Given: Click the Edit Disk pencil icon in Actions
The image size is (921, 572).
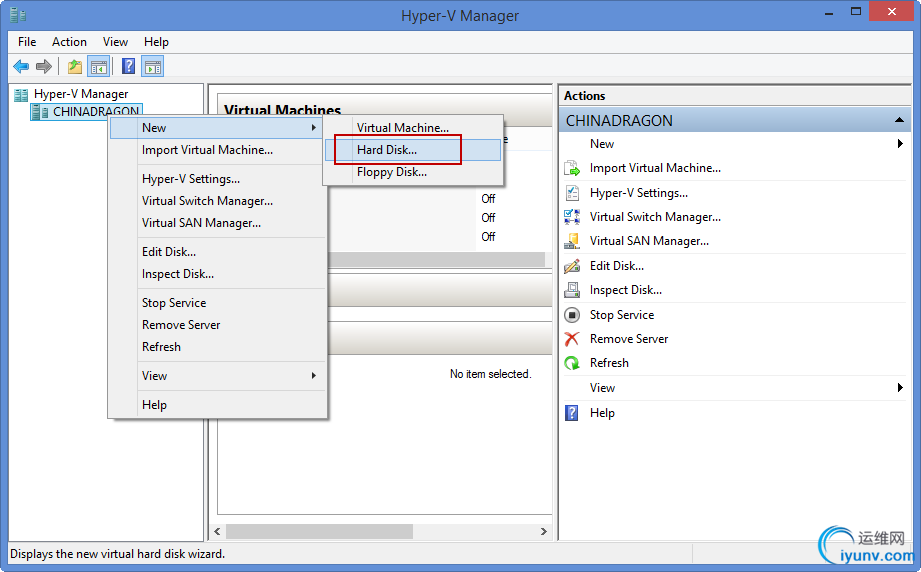Looking at the screenshot, I should click(572, 266).
